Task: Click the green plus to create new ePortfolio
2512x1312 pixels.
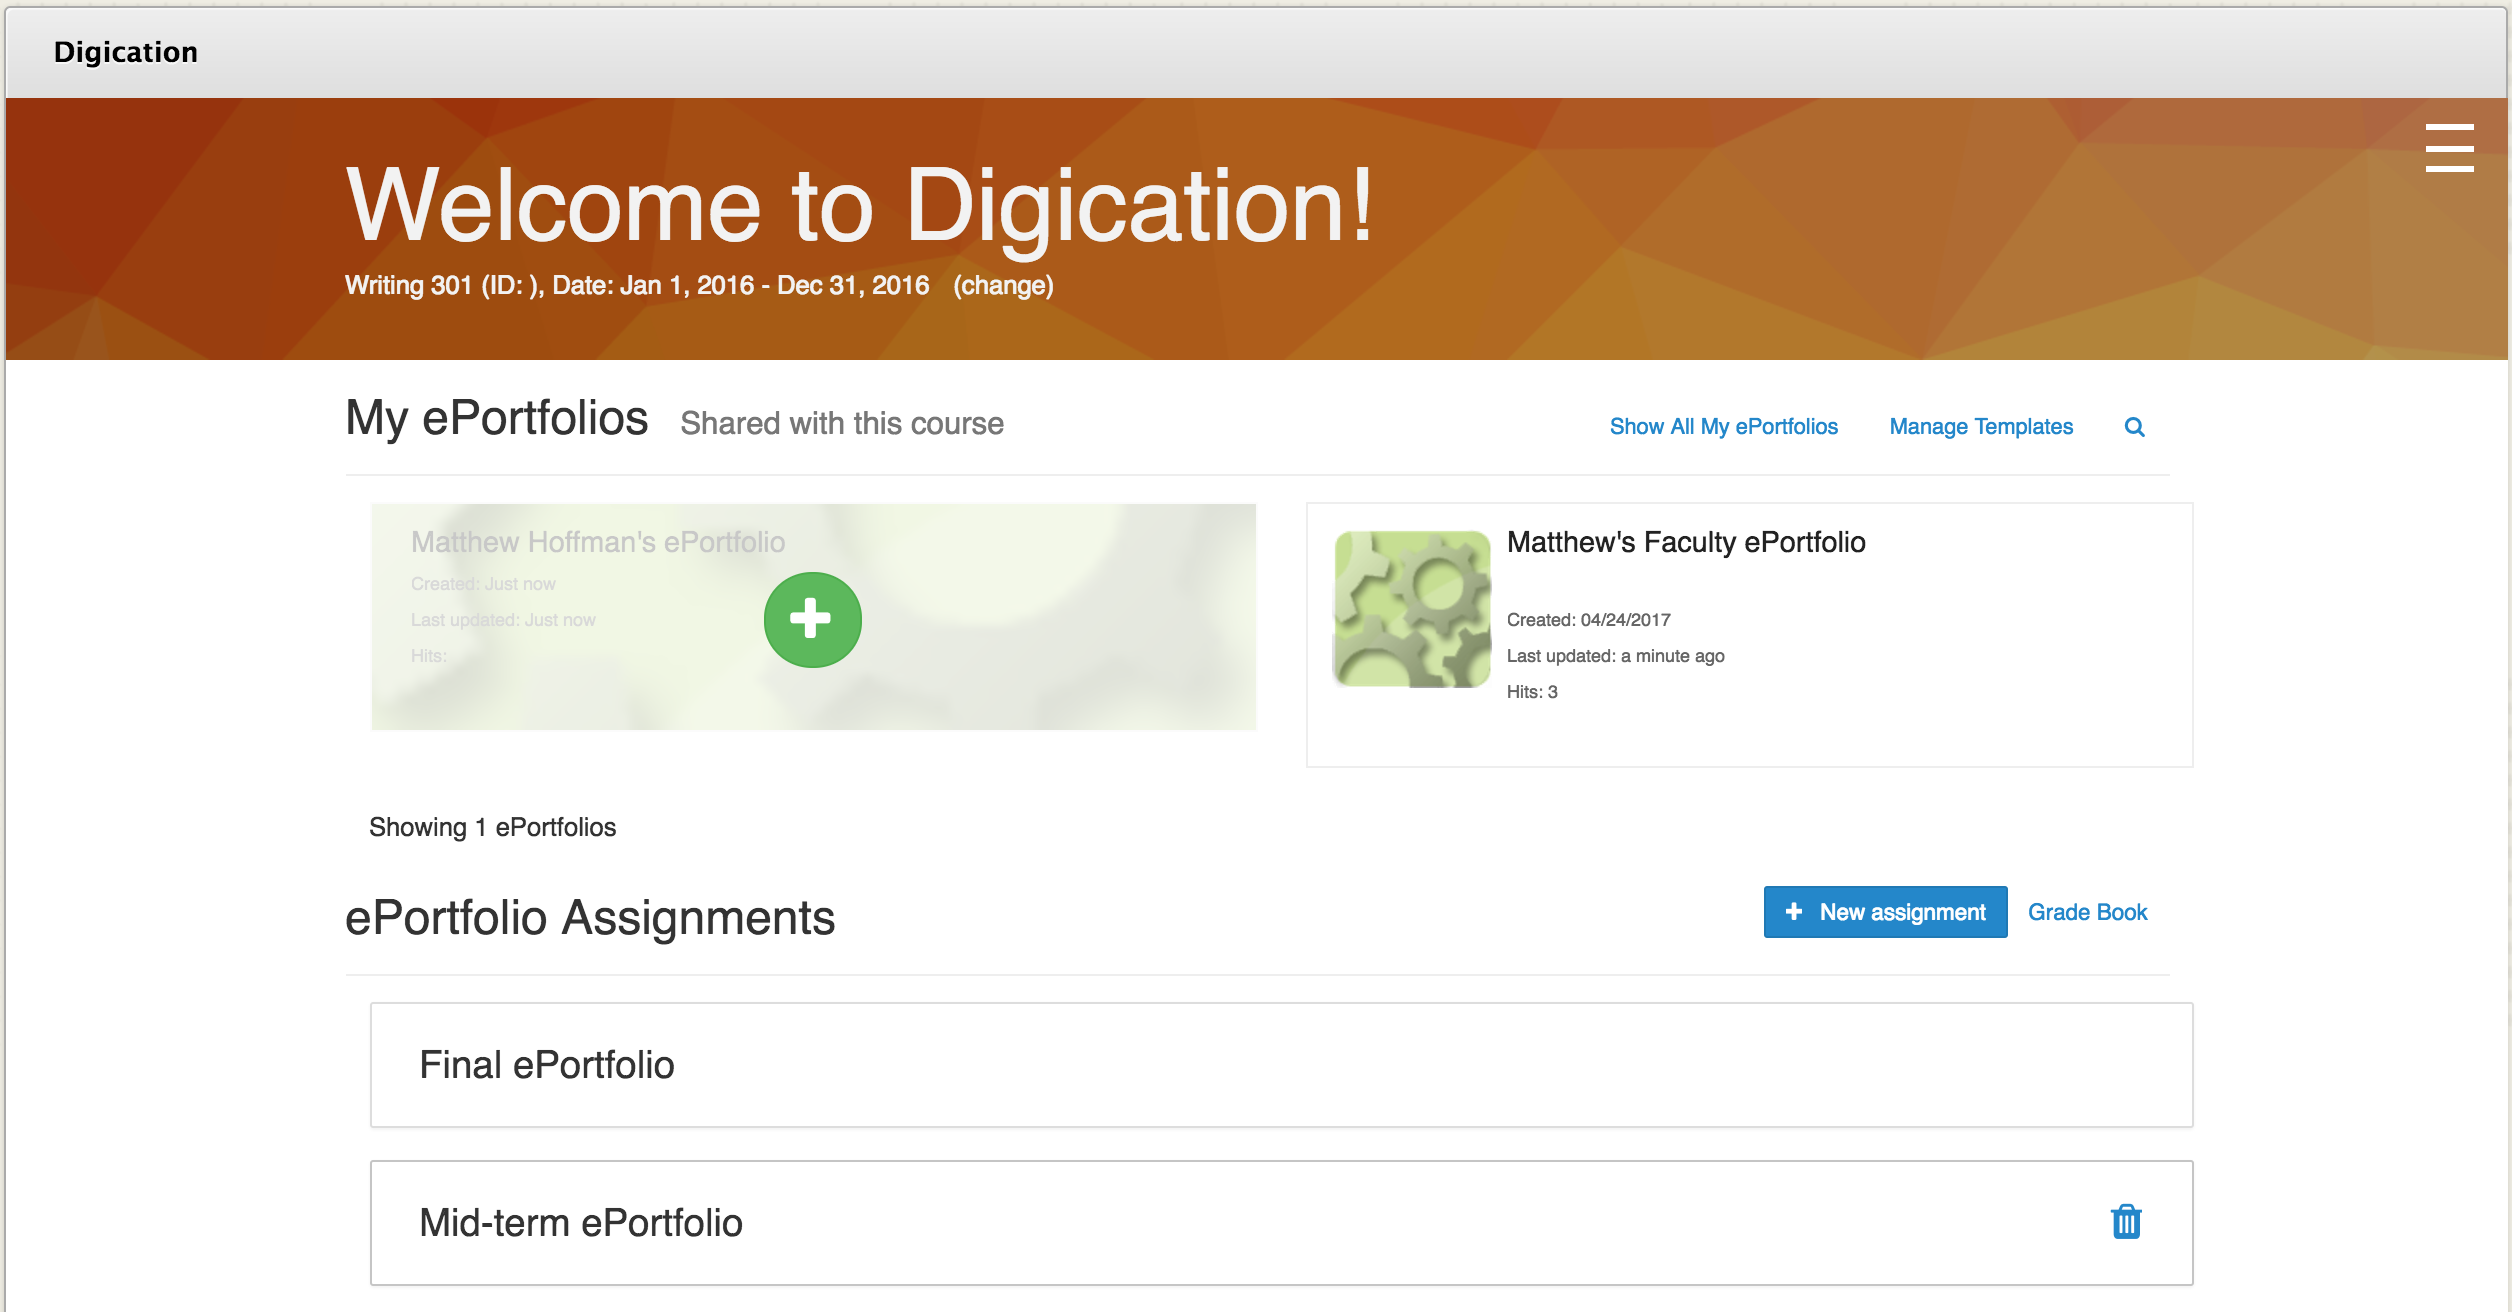Action: (812, 619)
